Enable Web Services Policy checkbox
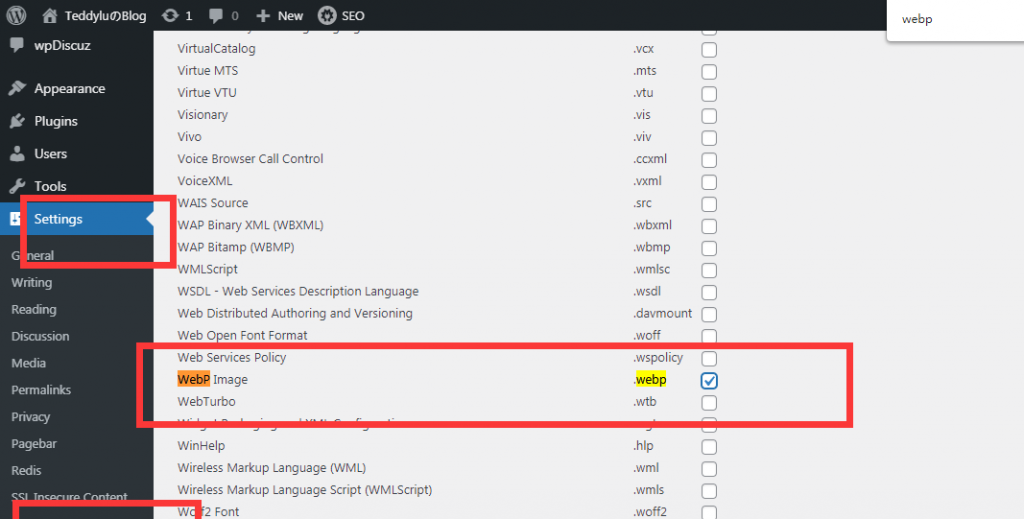 tap(709, 358)
